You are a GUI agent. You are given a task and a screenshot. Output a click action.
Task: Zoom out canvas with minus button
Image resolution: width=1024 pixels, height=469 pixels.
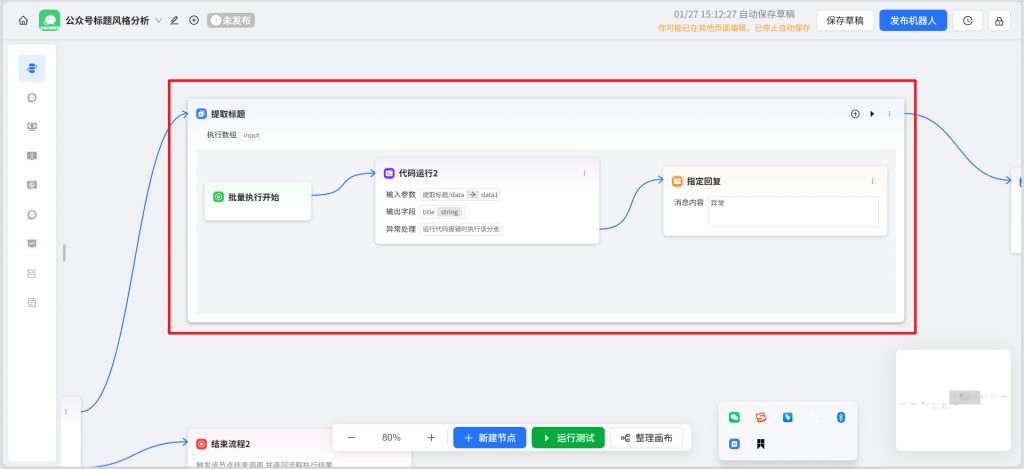pos(351,438)
